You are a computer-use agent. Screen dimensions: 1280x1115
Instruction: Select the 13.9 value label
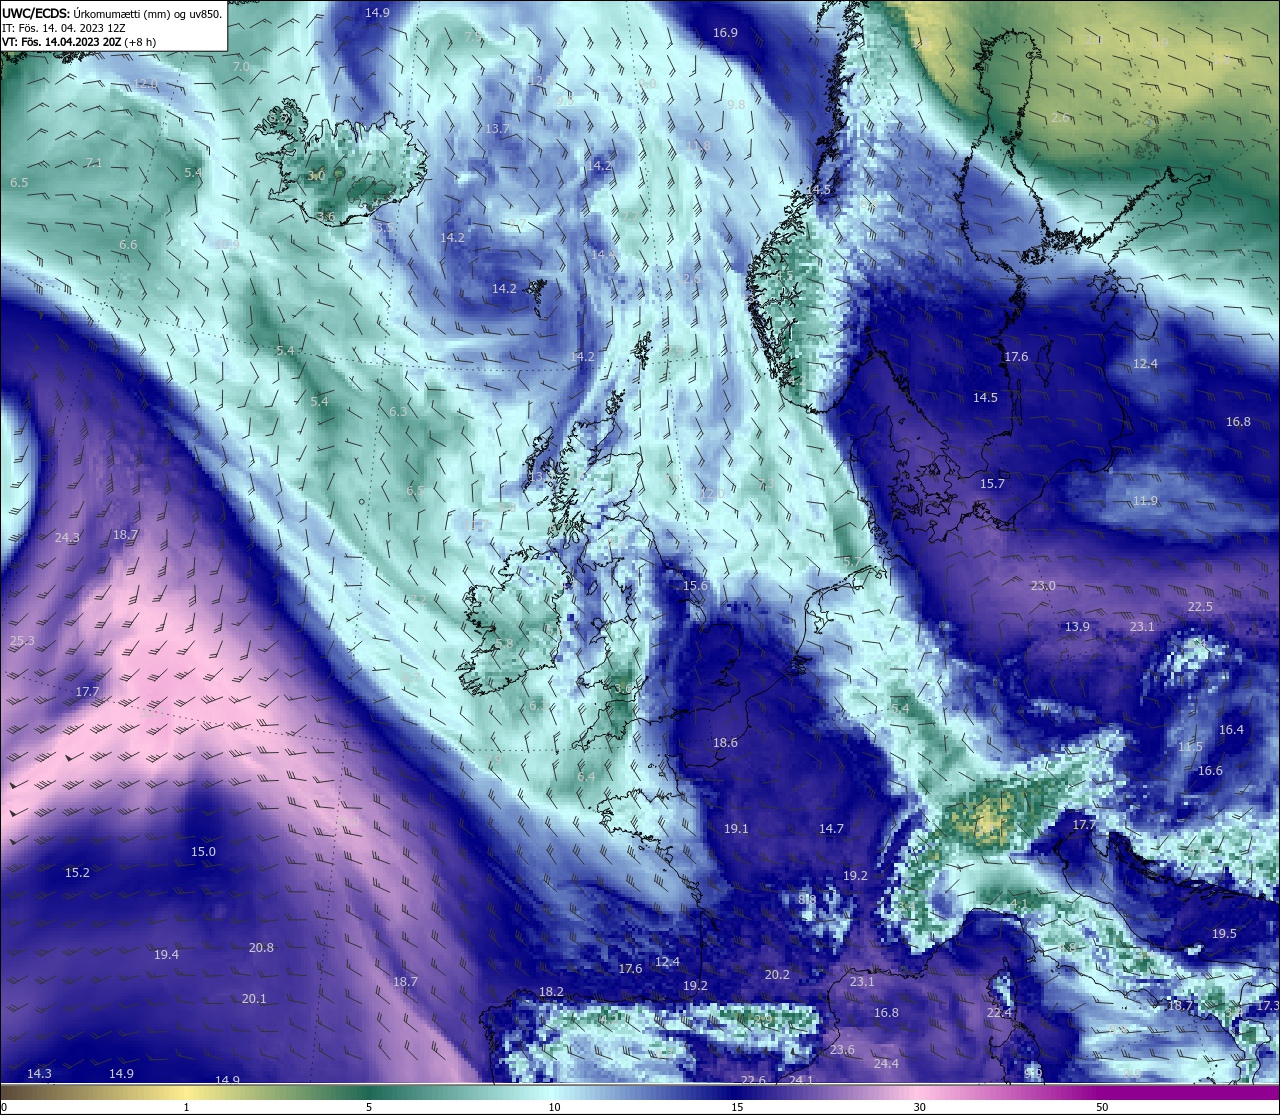1077,627
